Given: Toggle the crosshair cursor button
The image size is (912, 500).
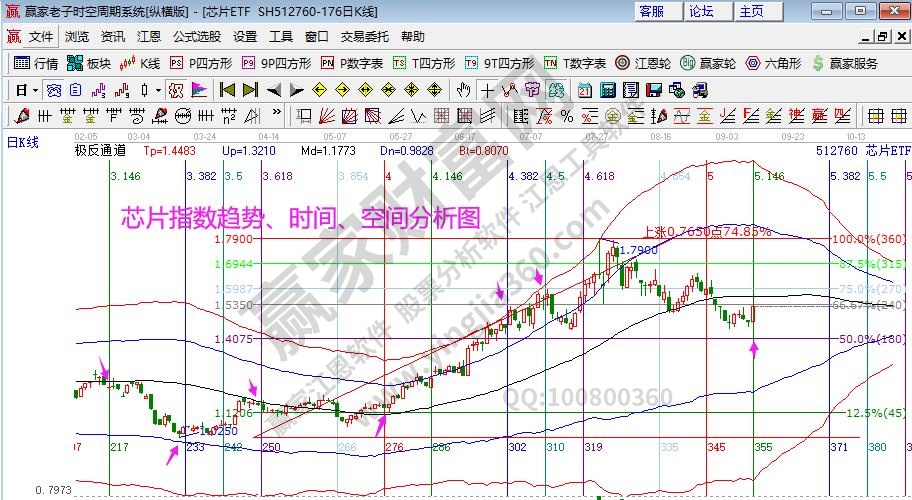Looking at the screenshot, I should coord(487,89).
